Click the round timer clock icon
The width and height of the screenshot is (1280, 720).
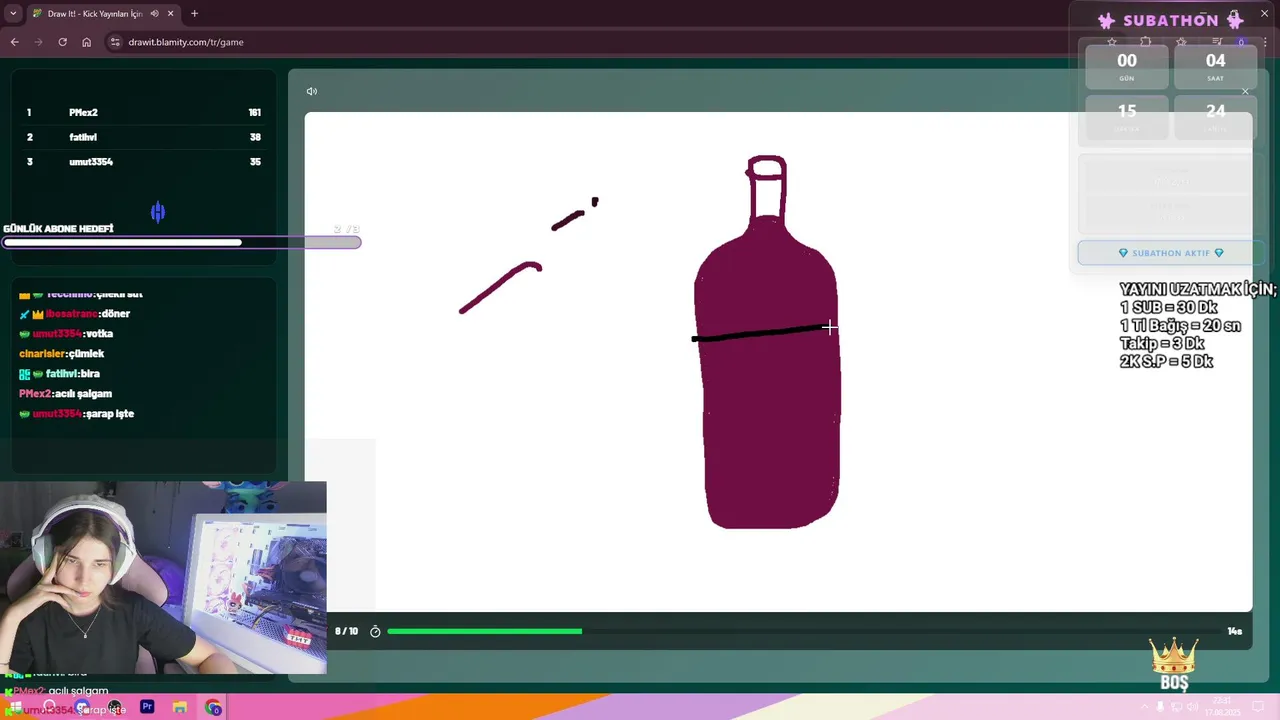tap(376, 631)
